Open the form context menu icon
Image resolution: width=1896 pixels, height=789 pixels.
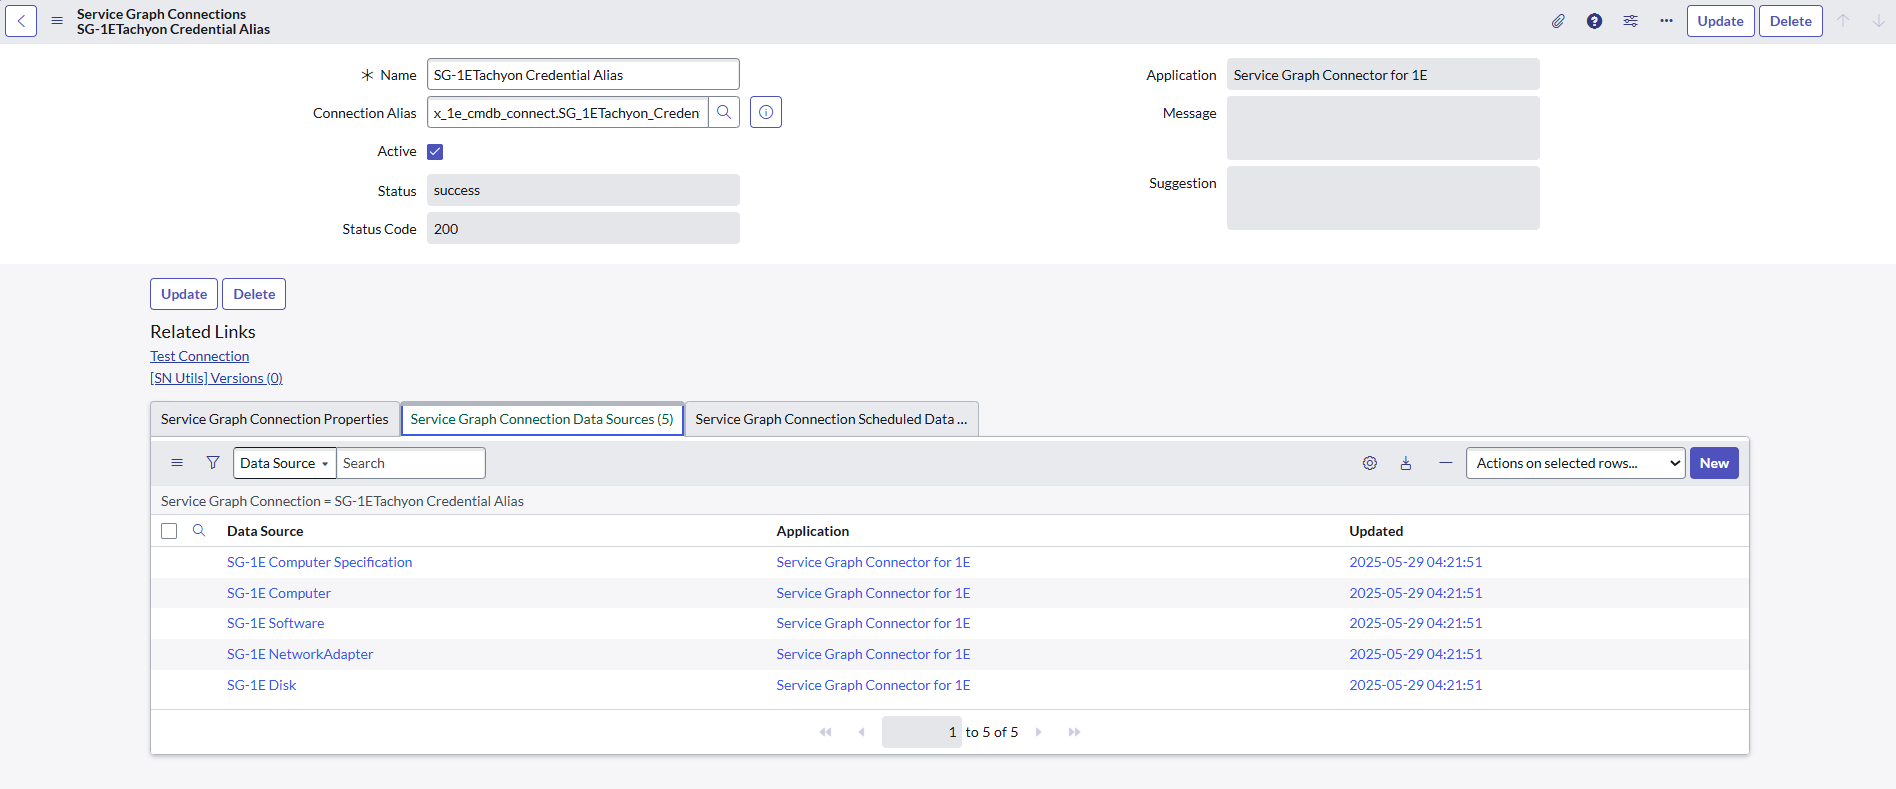[57, 21]
